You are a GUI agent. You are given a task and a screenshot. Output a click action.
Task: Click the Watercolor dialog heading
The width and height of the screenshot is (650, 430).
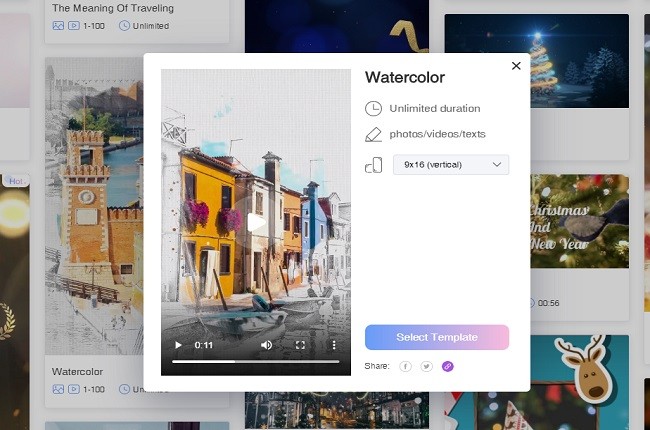[405, 78]
